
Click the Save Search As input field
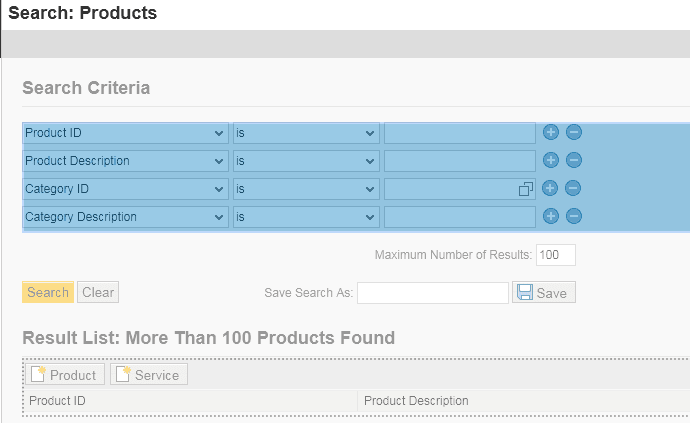(433, 293)
